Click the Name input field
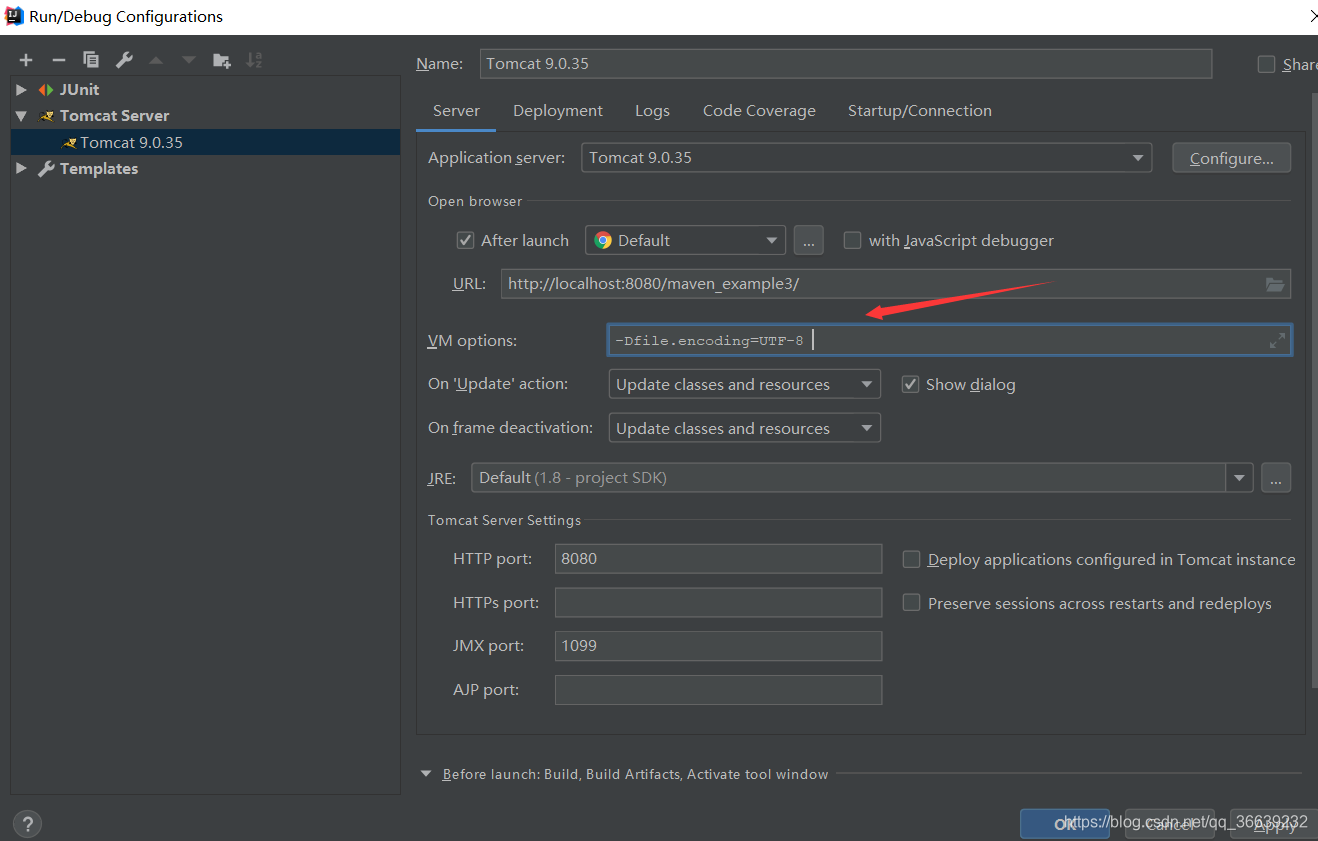Viewport: 1318px width, 841px height. click(x=846, y=63)
